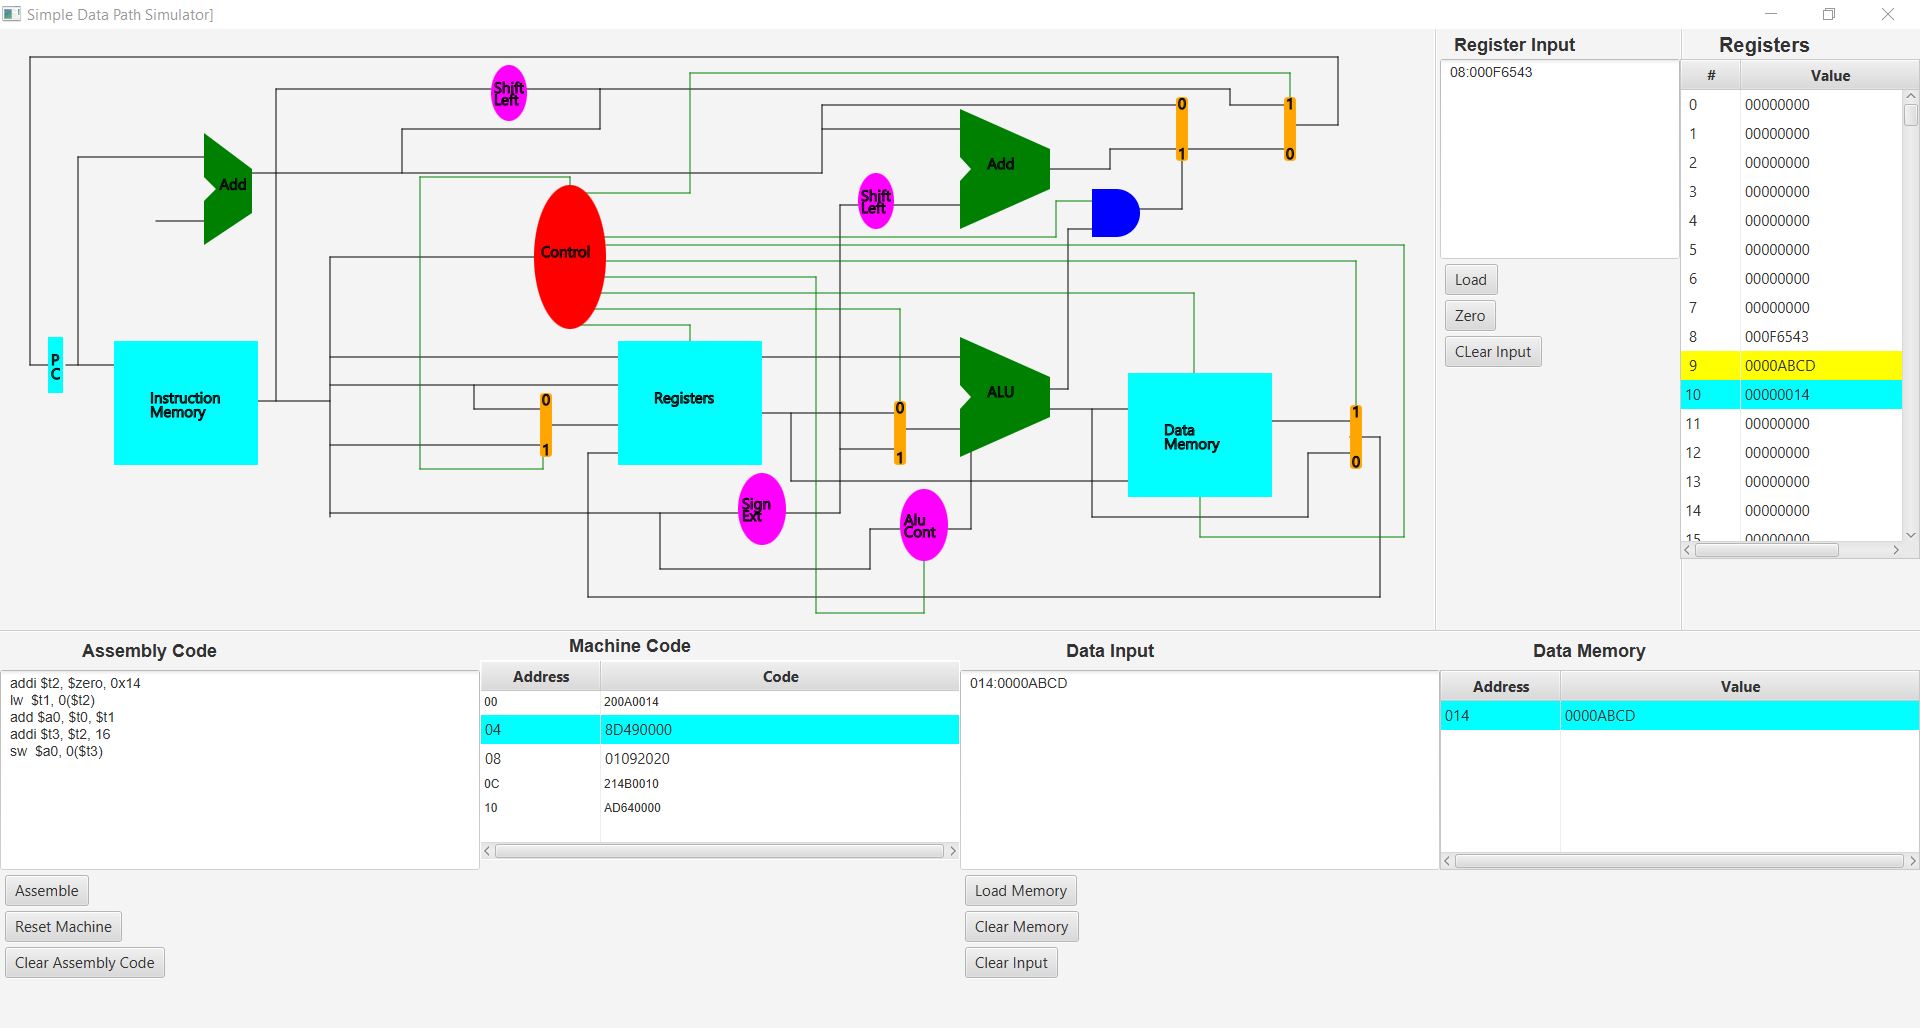Click the Data Memory block

click(x=1199, y=435)
